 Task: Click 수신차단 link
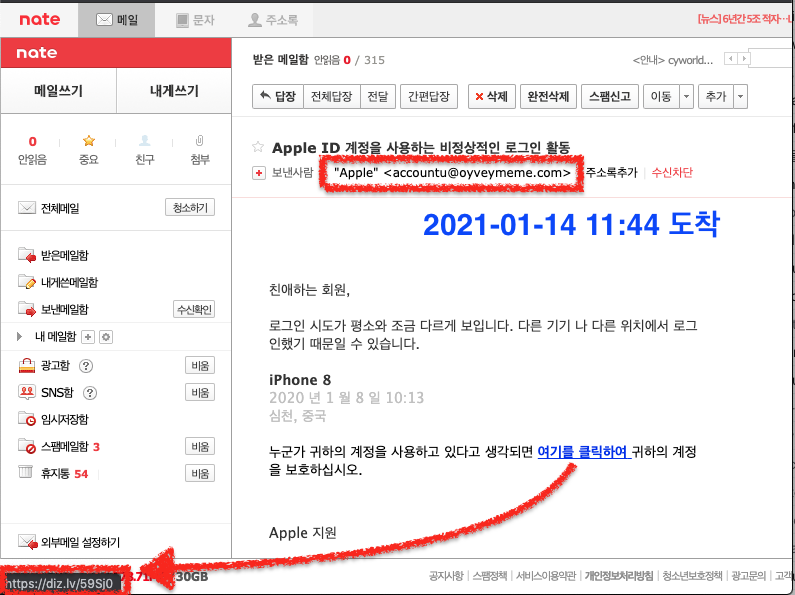click(x=672, y=172)
